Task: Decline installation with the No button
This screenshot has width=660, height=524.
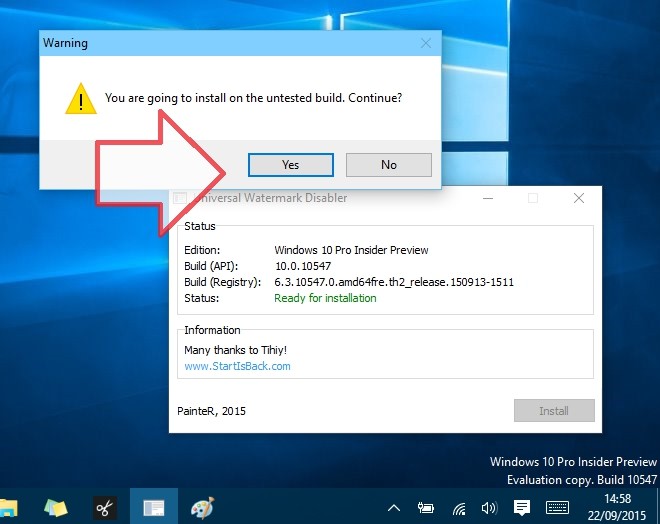Action: click(388, 165)
